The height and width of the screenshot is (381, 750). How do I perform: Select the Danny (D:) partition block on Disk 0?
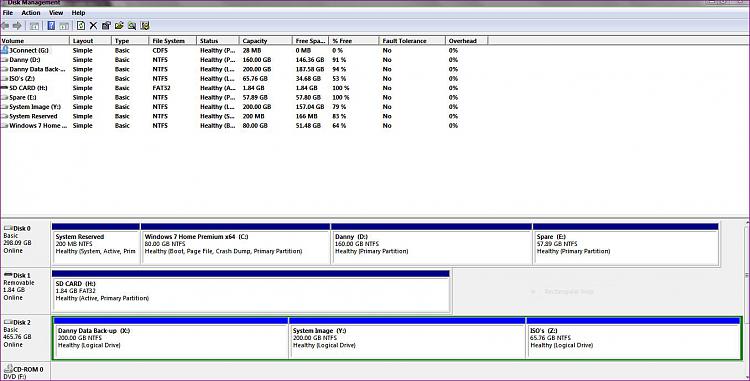431,243
